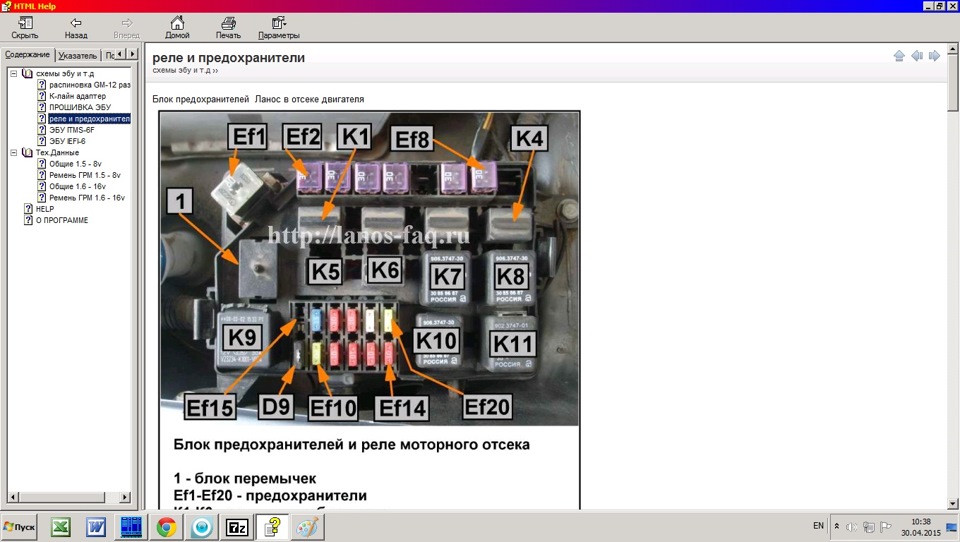
Task: Open the 'Общие 1.6 - 16v' topic
Action: point(77,186)
